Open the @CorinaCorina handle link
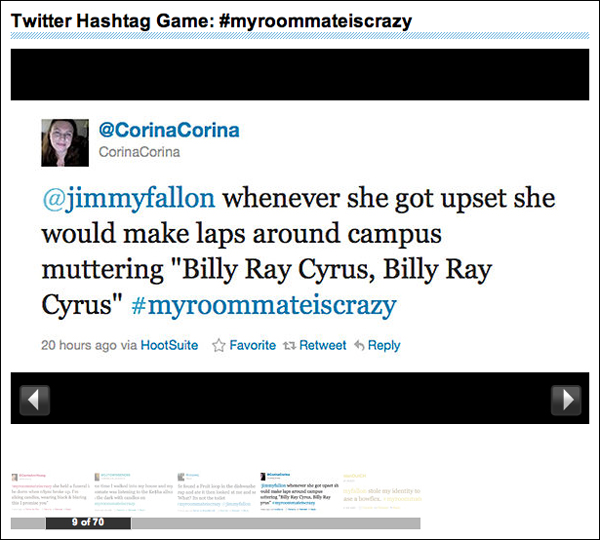This screenshot has width=600, height=540. 169,131
